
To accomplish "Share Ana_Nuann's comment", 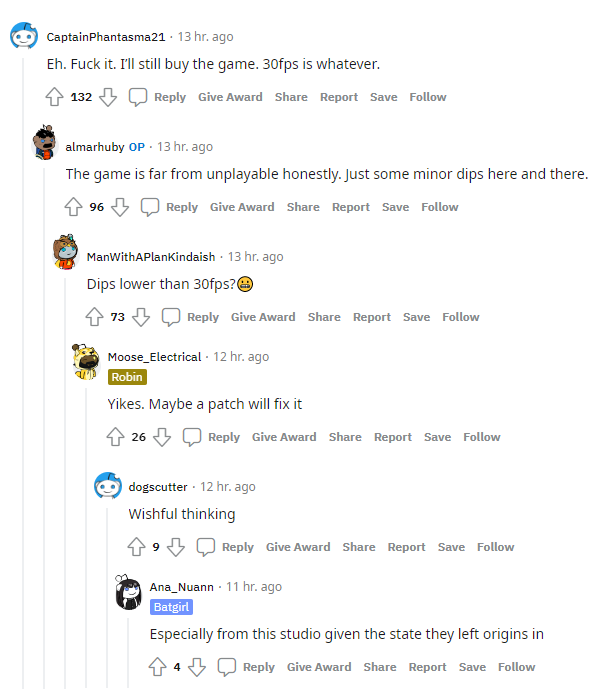I will tap(380, 667).
